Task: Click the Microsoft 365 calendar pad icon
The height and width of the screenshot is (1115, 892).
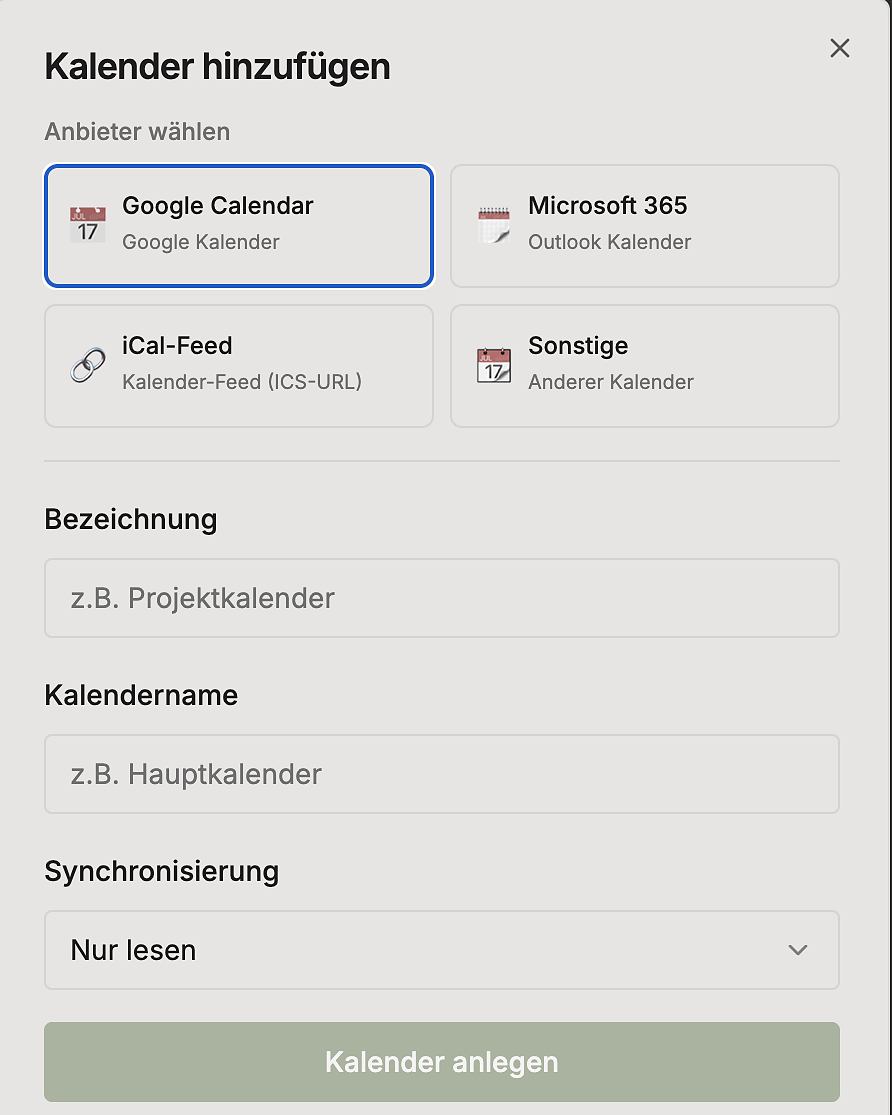Action: tap(494, 225)
